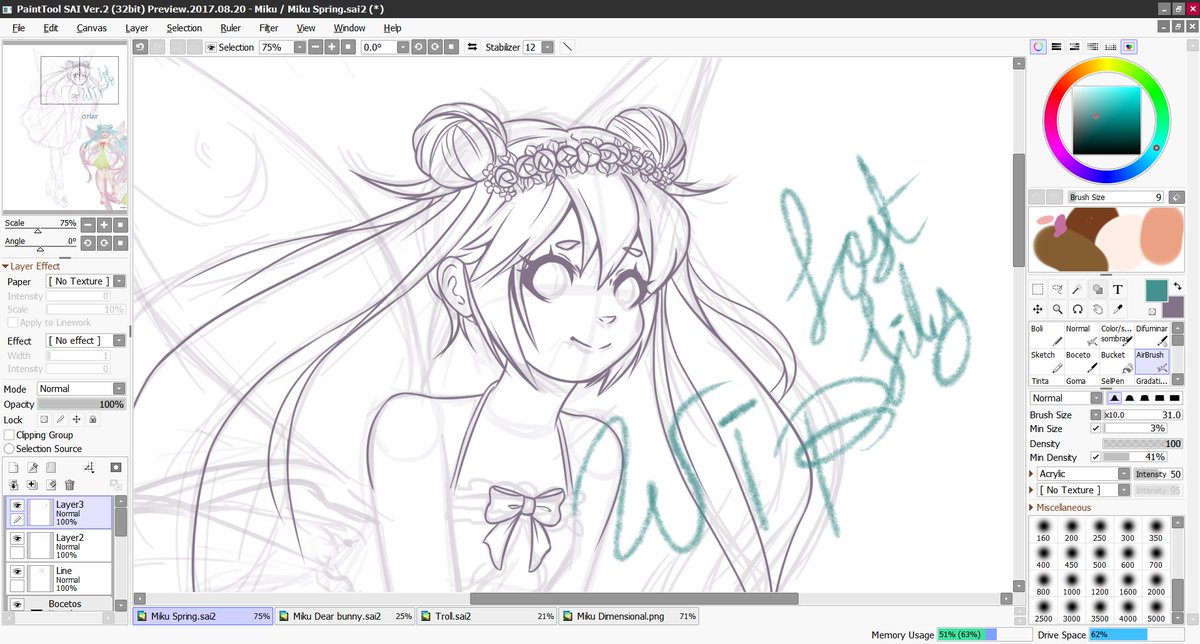Select the Zoom magnifier tool
Image resolution: width=1200 pixels, height=644 pixels.
[1058, 309]
